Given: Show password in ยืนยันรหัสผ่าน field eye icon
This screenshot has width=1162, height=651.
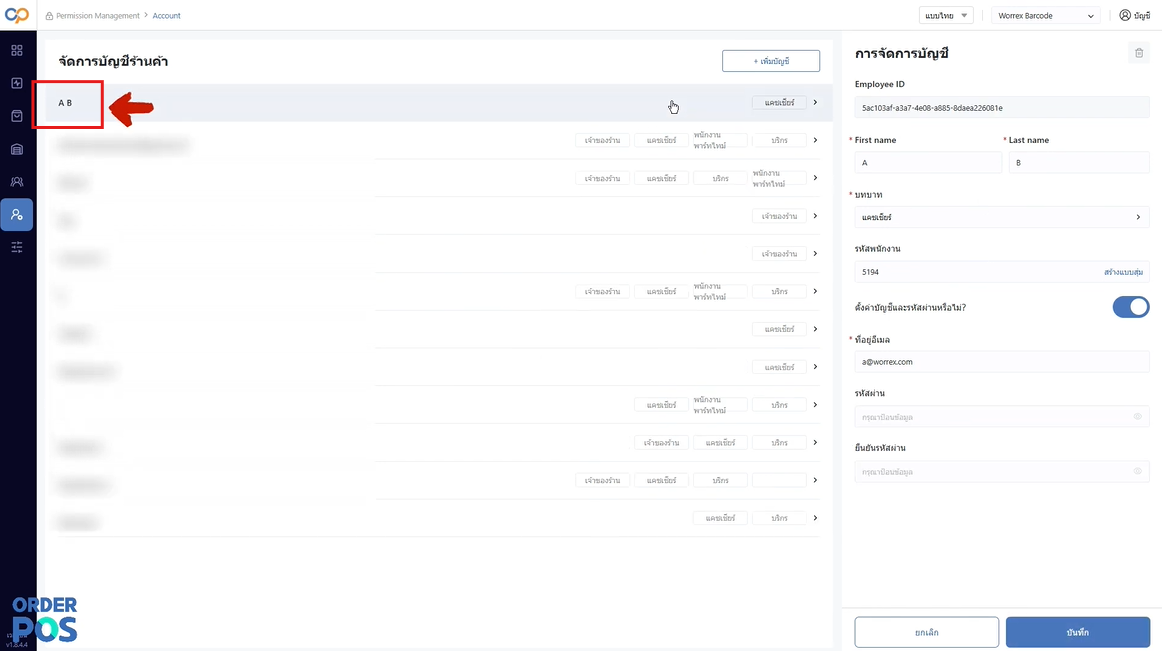Looking at the screenshot, I should point(1138,471).
